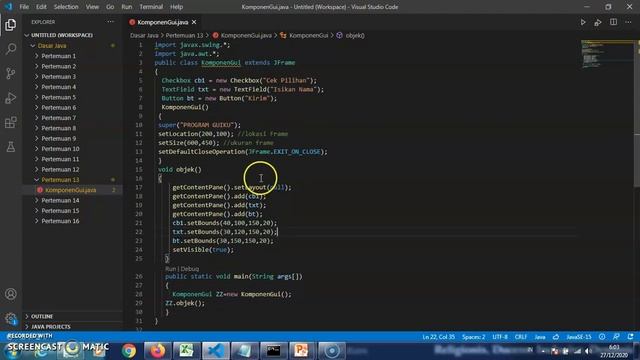The width and height of the screenshot is (640, 360).
Task: Expand the Pertemuan 5 folder
Action: 58,97
